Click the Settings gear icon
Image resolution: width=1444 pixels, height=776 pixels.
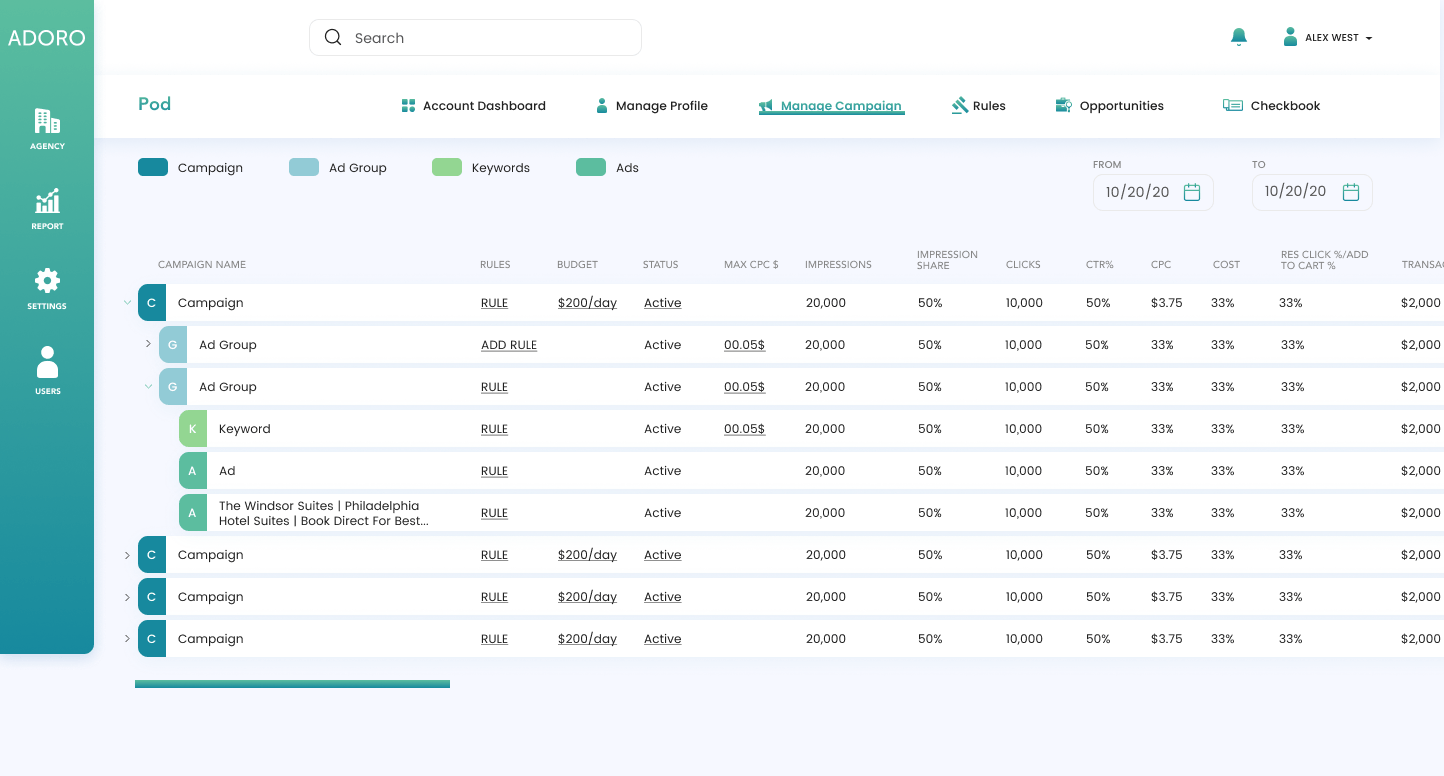47,281
